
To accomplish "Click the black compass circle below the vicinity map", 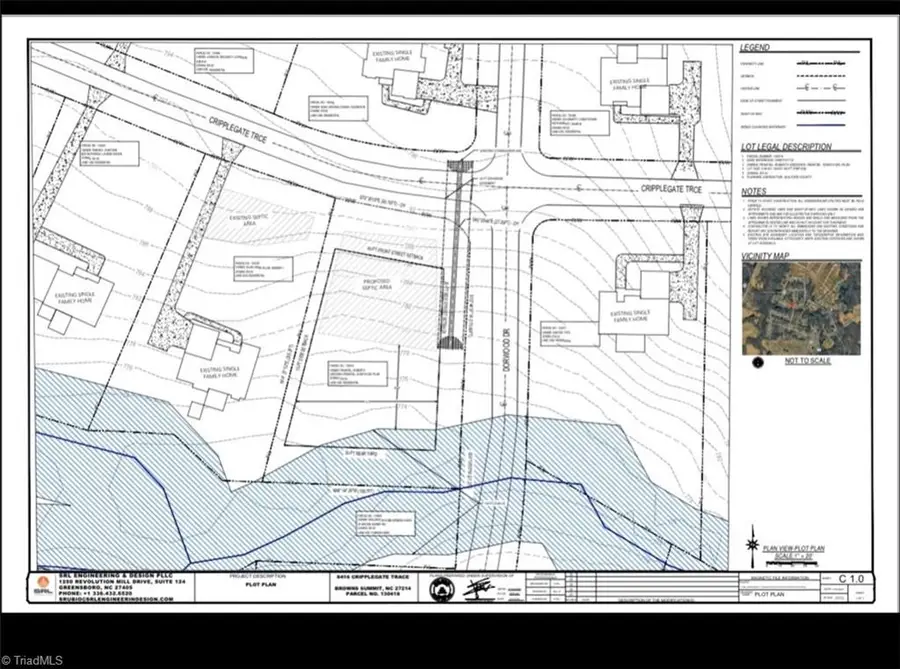I will pos(758,362).
